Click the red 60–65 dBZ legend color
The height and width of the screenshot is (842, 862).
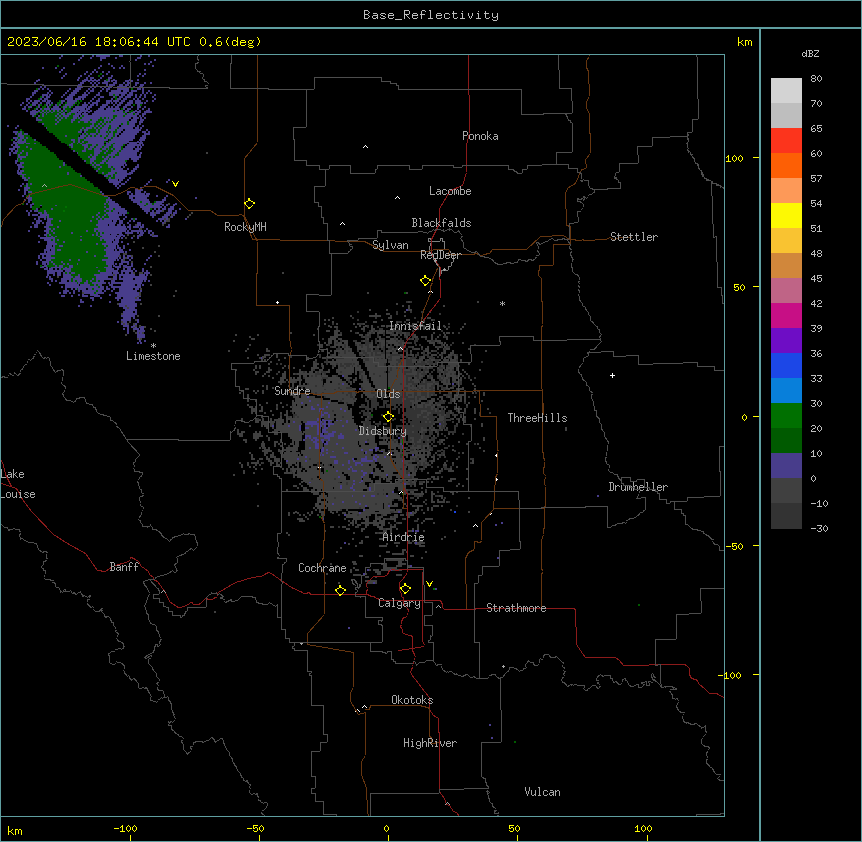point(786,141)
